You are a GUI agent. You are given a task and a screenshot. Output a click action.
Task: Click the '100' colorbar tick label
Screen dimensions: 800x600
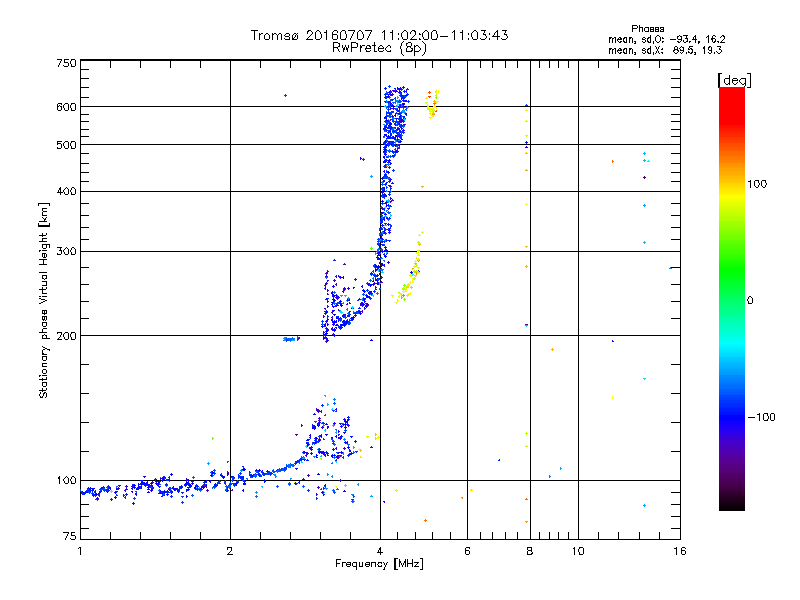(757, 184)
